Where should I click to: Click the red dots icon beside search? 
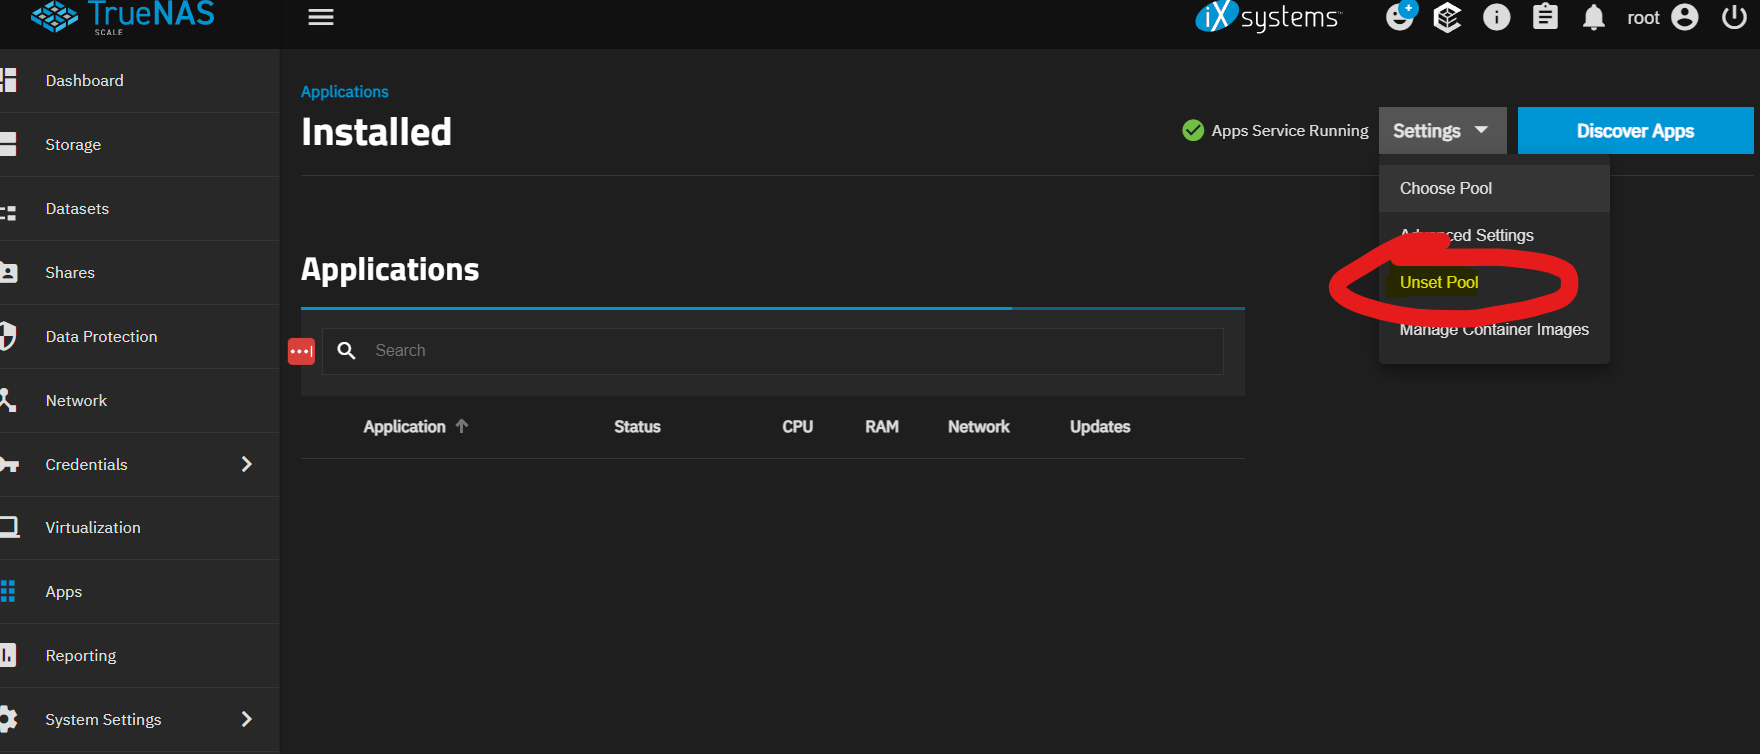tap(301, 351)
